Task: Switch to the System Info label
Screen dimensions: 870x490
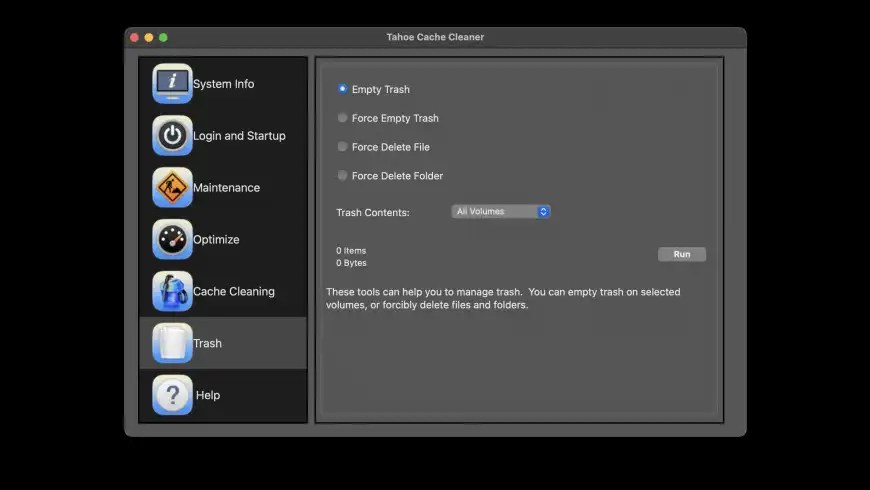Action: coord(224,84)
